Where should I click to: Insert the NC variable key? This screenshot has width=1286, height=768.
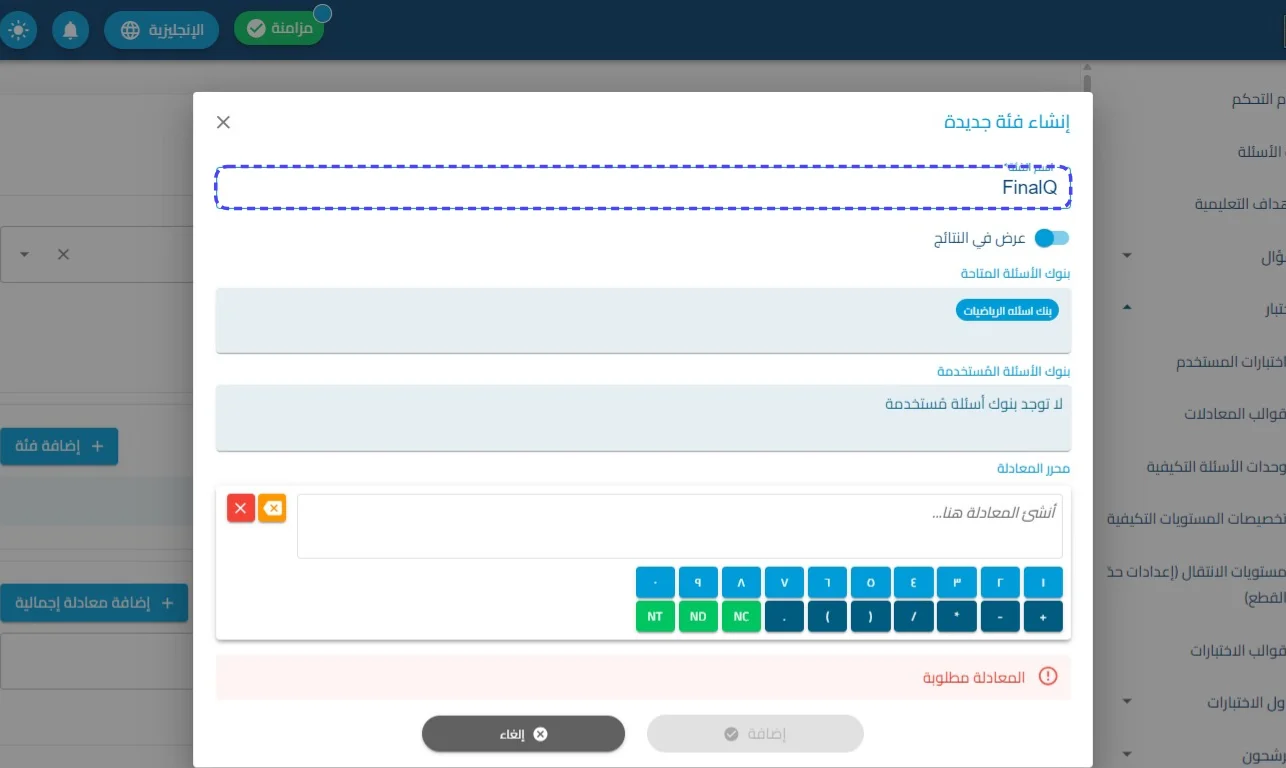pyautogui.click(x=741, y=616)
